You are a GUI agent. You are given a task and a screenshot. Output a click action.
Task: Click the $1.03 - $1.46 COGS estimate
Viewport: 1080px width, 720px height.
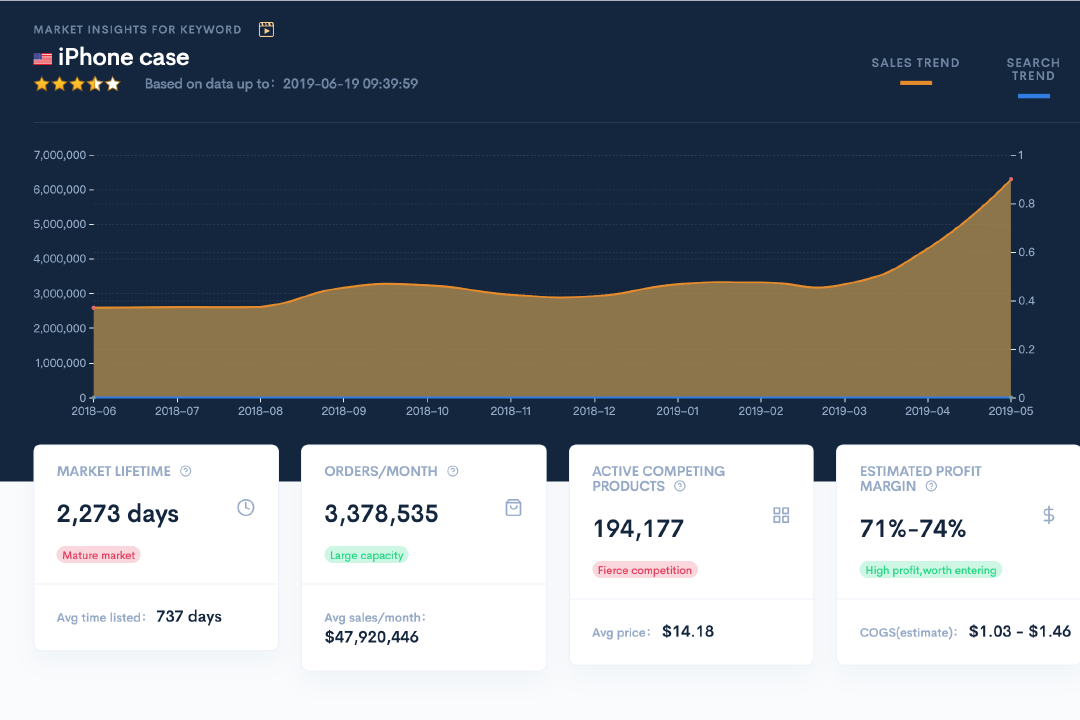pos(1020,632)
